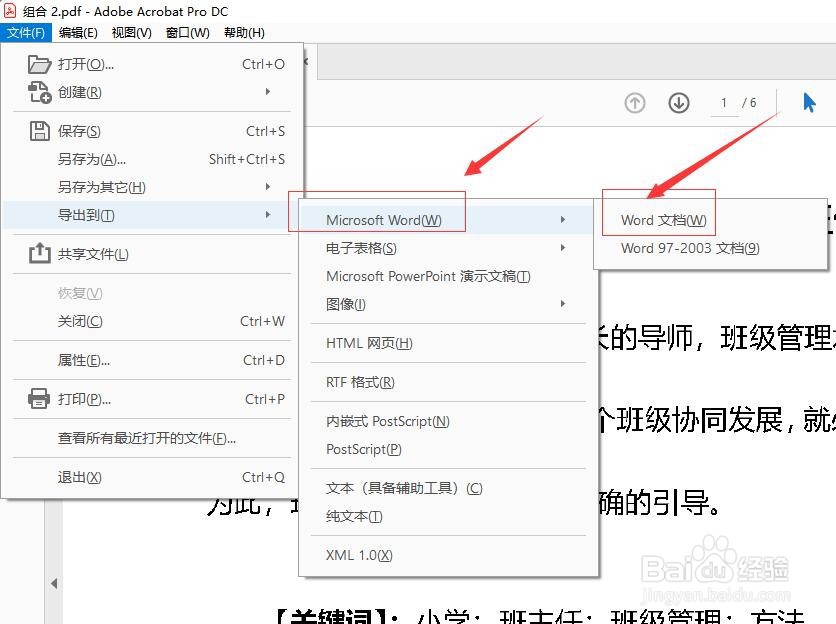Click the Print printer icon
The width and height of the screenshot is (836, 624).
[x=39, y=398]
